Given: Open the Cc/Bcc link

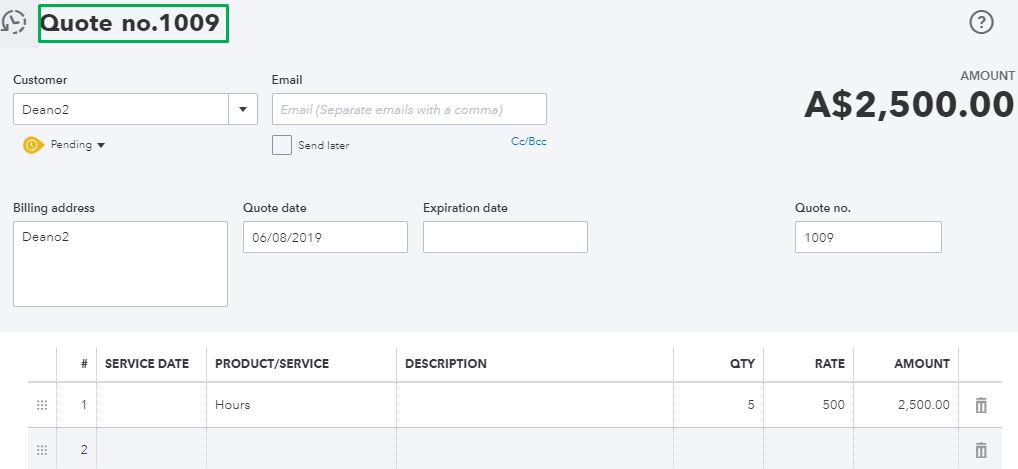Looking at the screenshot, I should (529, 142).
